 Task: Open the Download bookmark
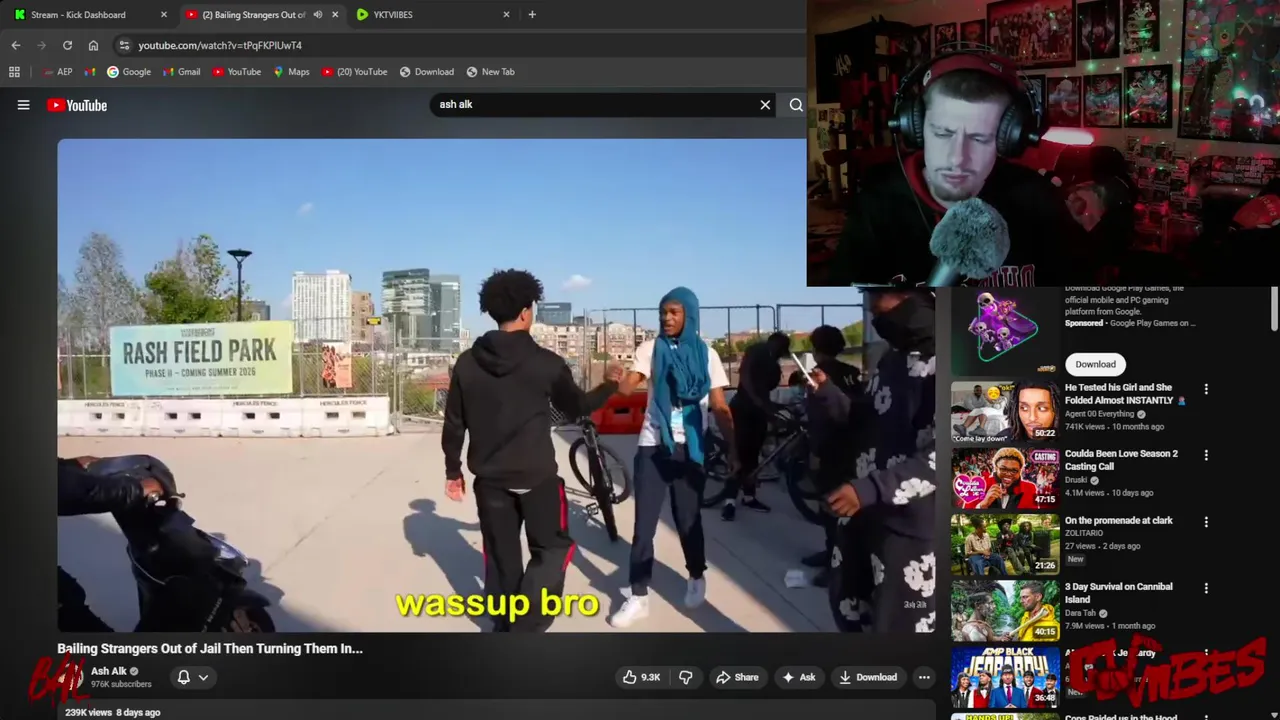coord(427,72)
